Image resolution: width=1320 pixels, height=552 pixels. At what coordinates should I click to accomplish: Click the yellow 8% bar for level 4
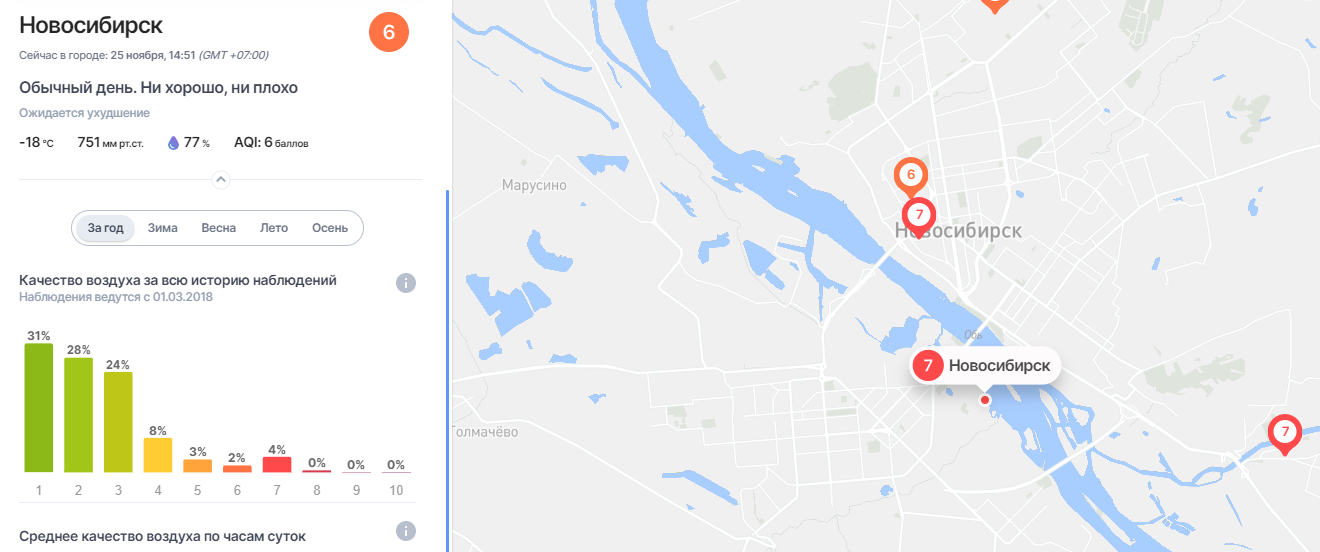coord(158,455)
